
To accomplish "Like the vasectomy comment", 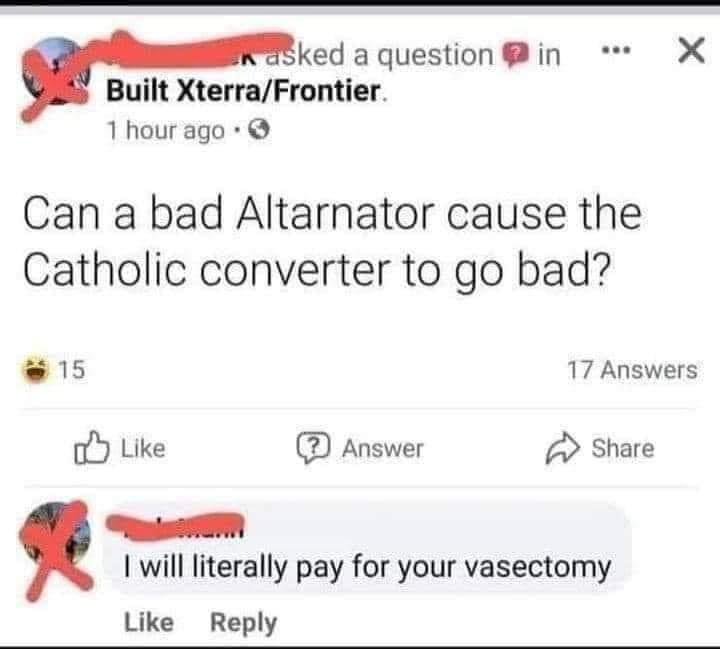I will tap(149, 622).
